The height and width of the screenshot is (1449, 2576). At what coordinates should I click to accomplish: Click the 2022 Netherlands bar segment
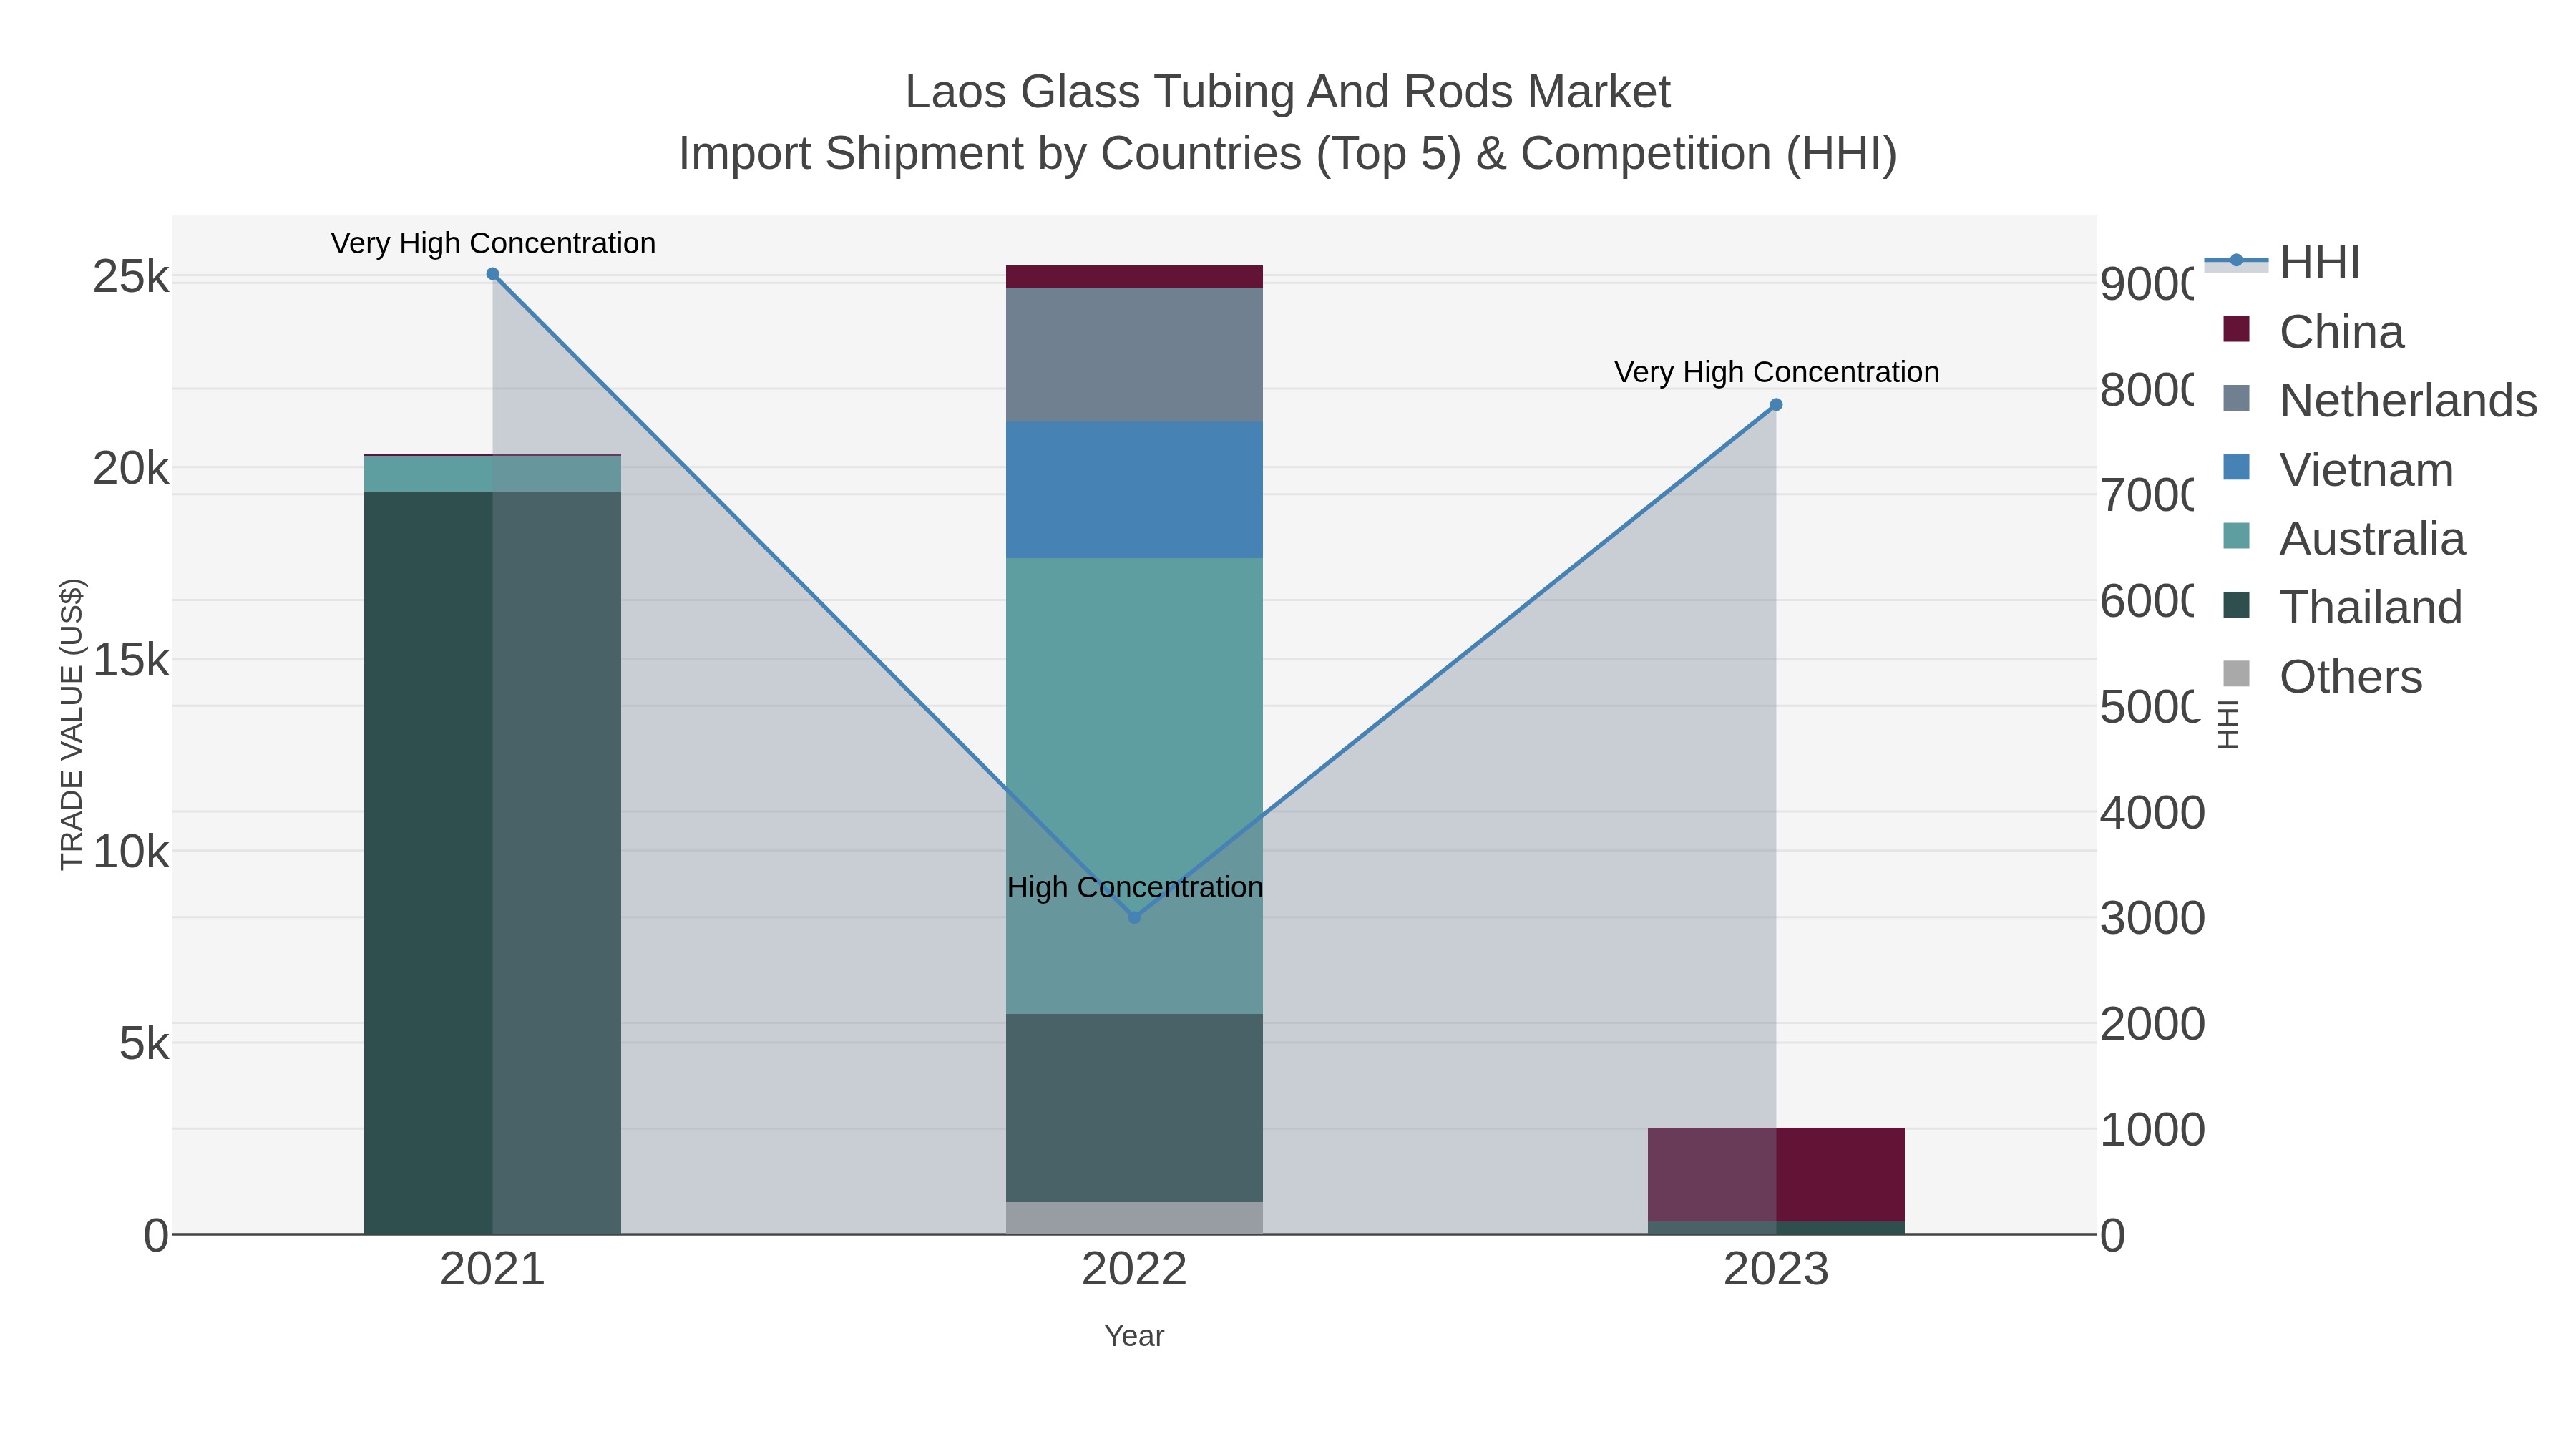[1134, 354]
